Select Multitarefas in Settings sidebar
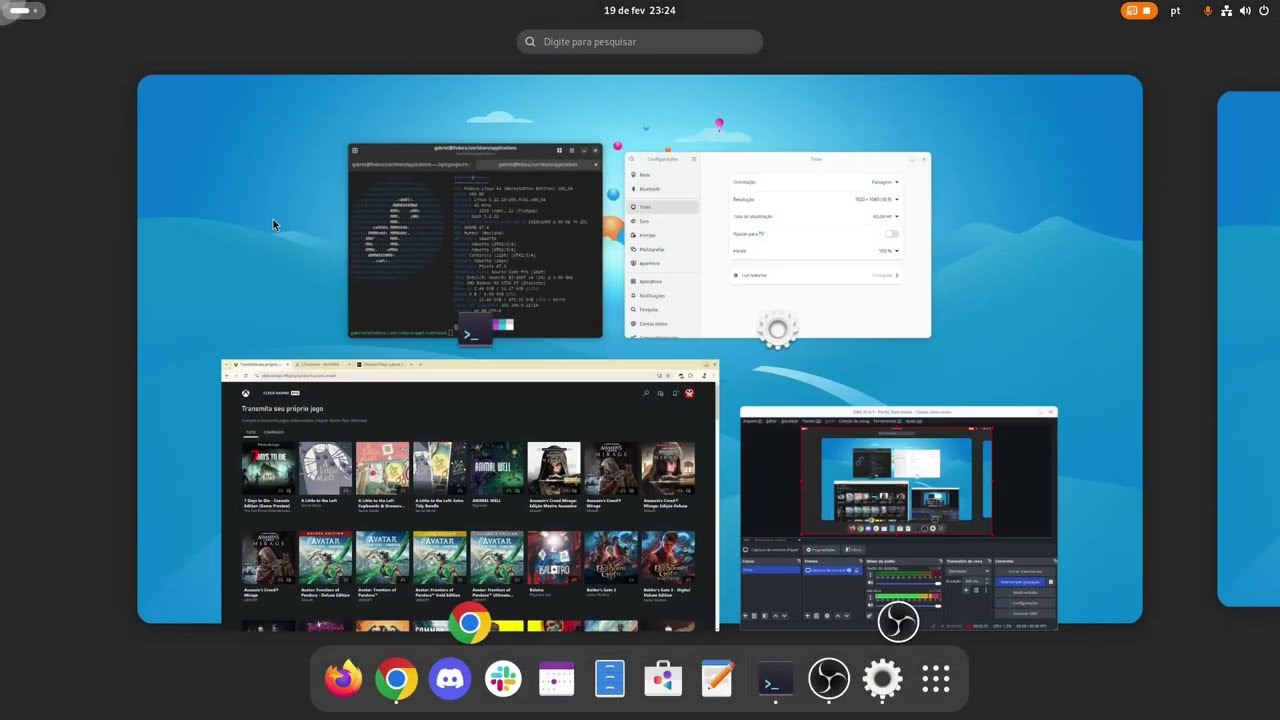This screenshot has width=1280, height=720. pyautogui.click(x=662, y=249)
